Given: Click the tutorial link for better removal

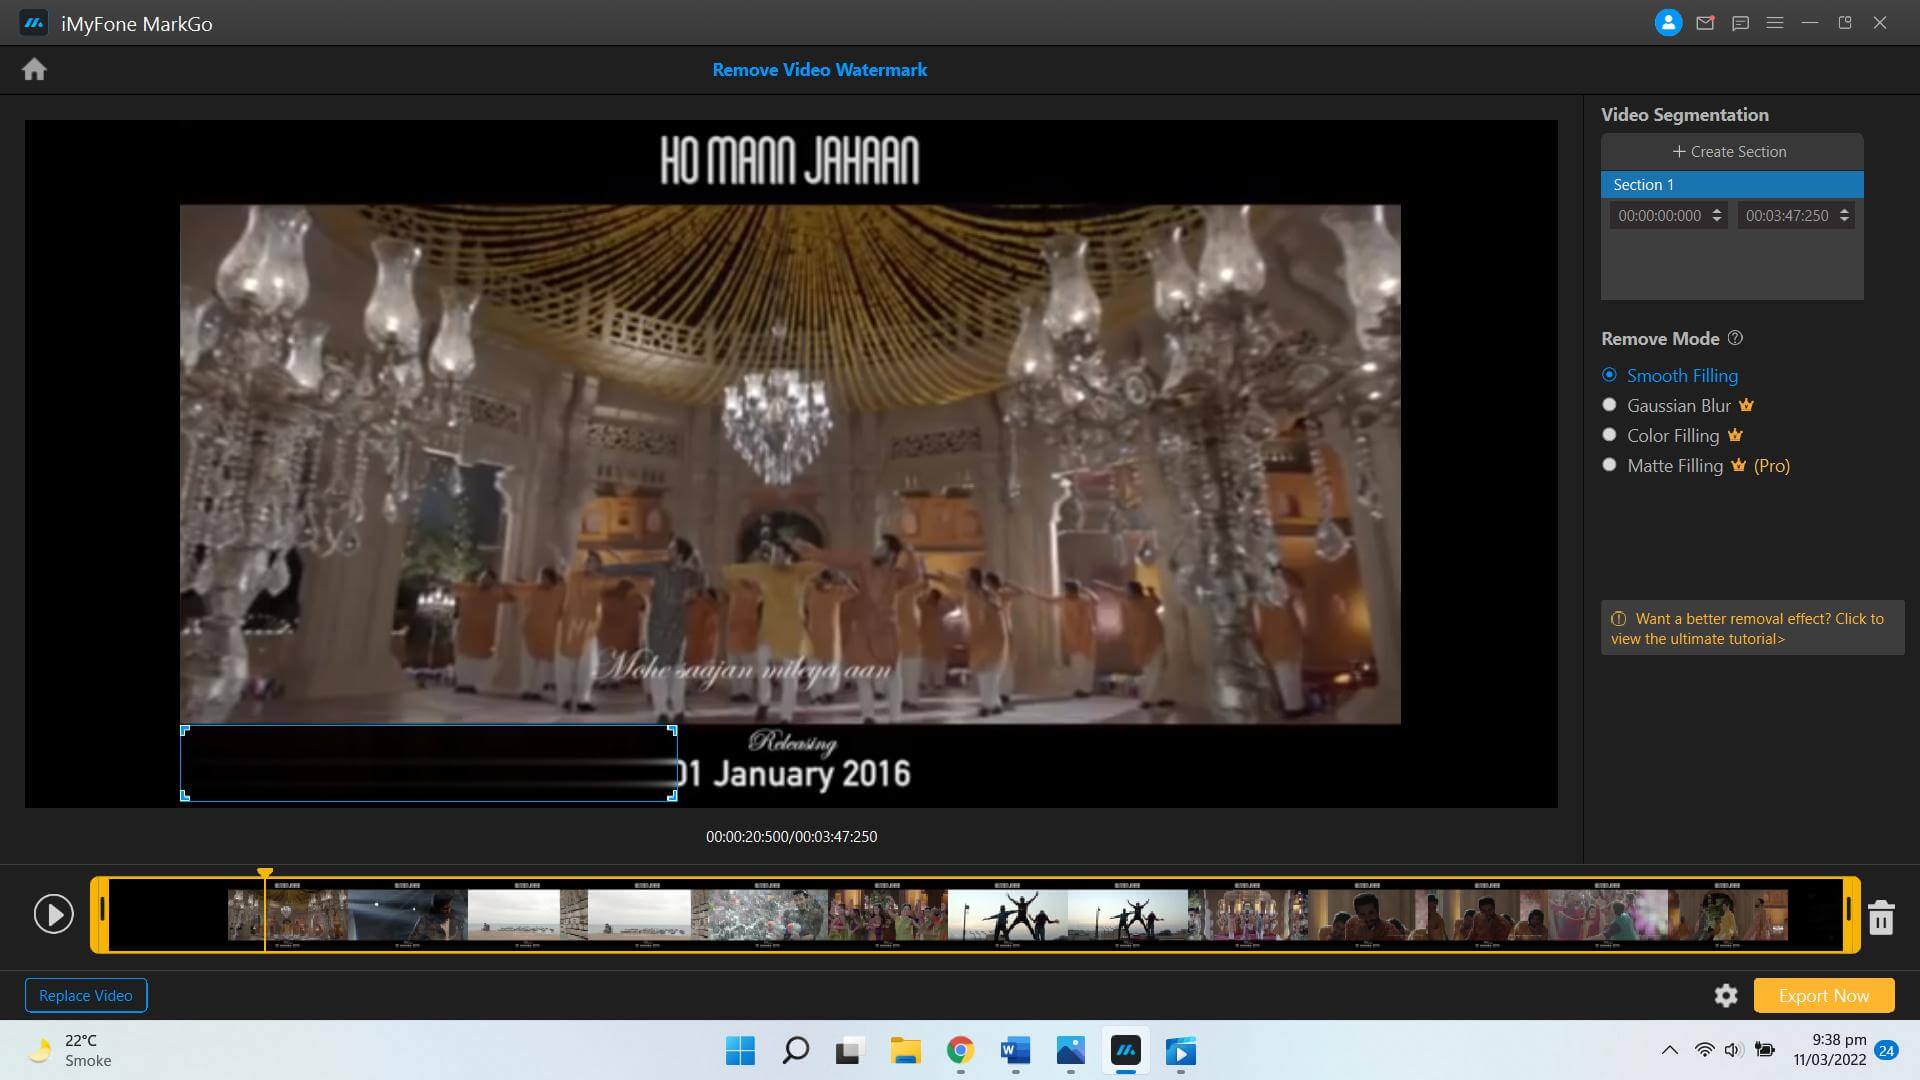Looking at the screenshot, I should pos(1745,628).
